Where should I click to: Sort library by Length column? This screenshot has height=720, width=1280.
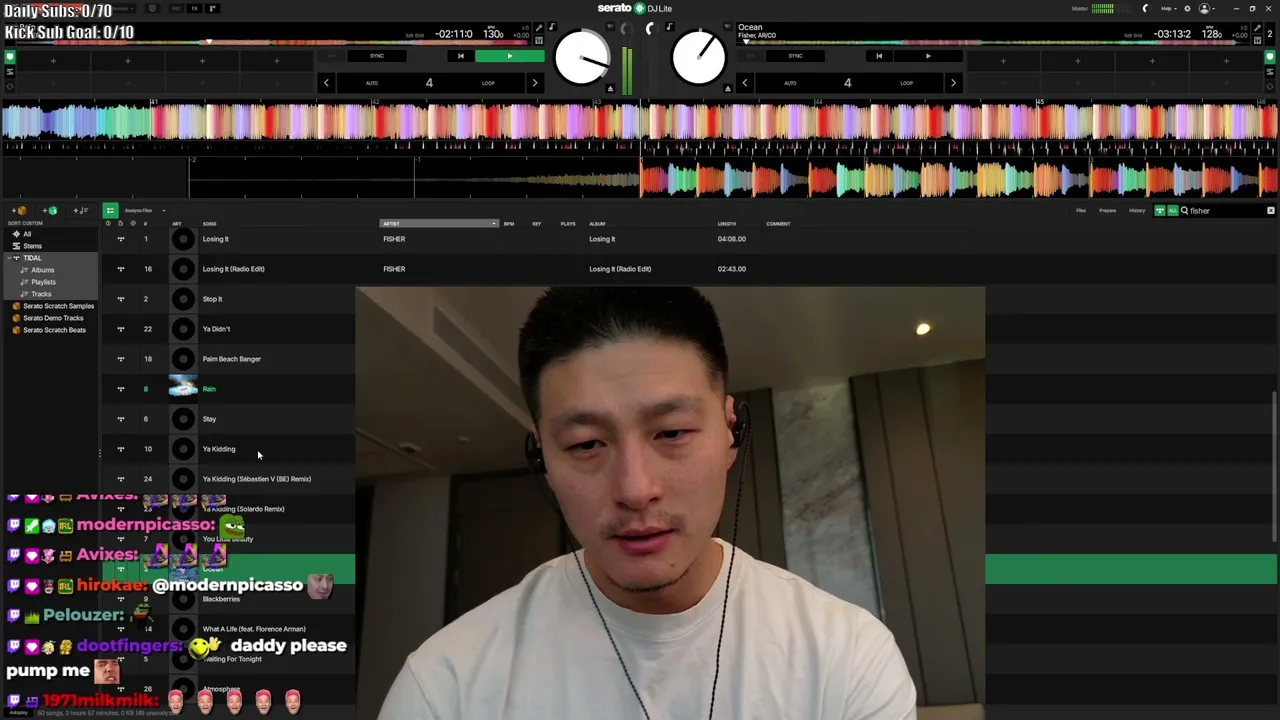(727, 224)
